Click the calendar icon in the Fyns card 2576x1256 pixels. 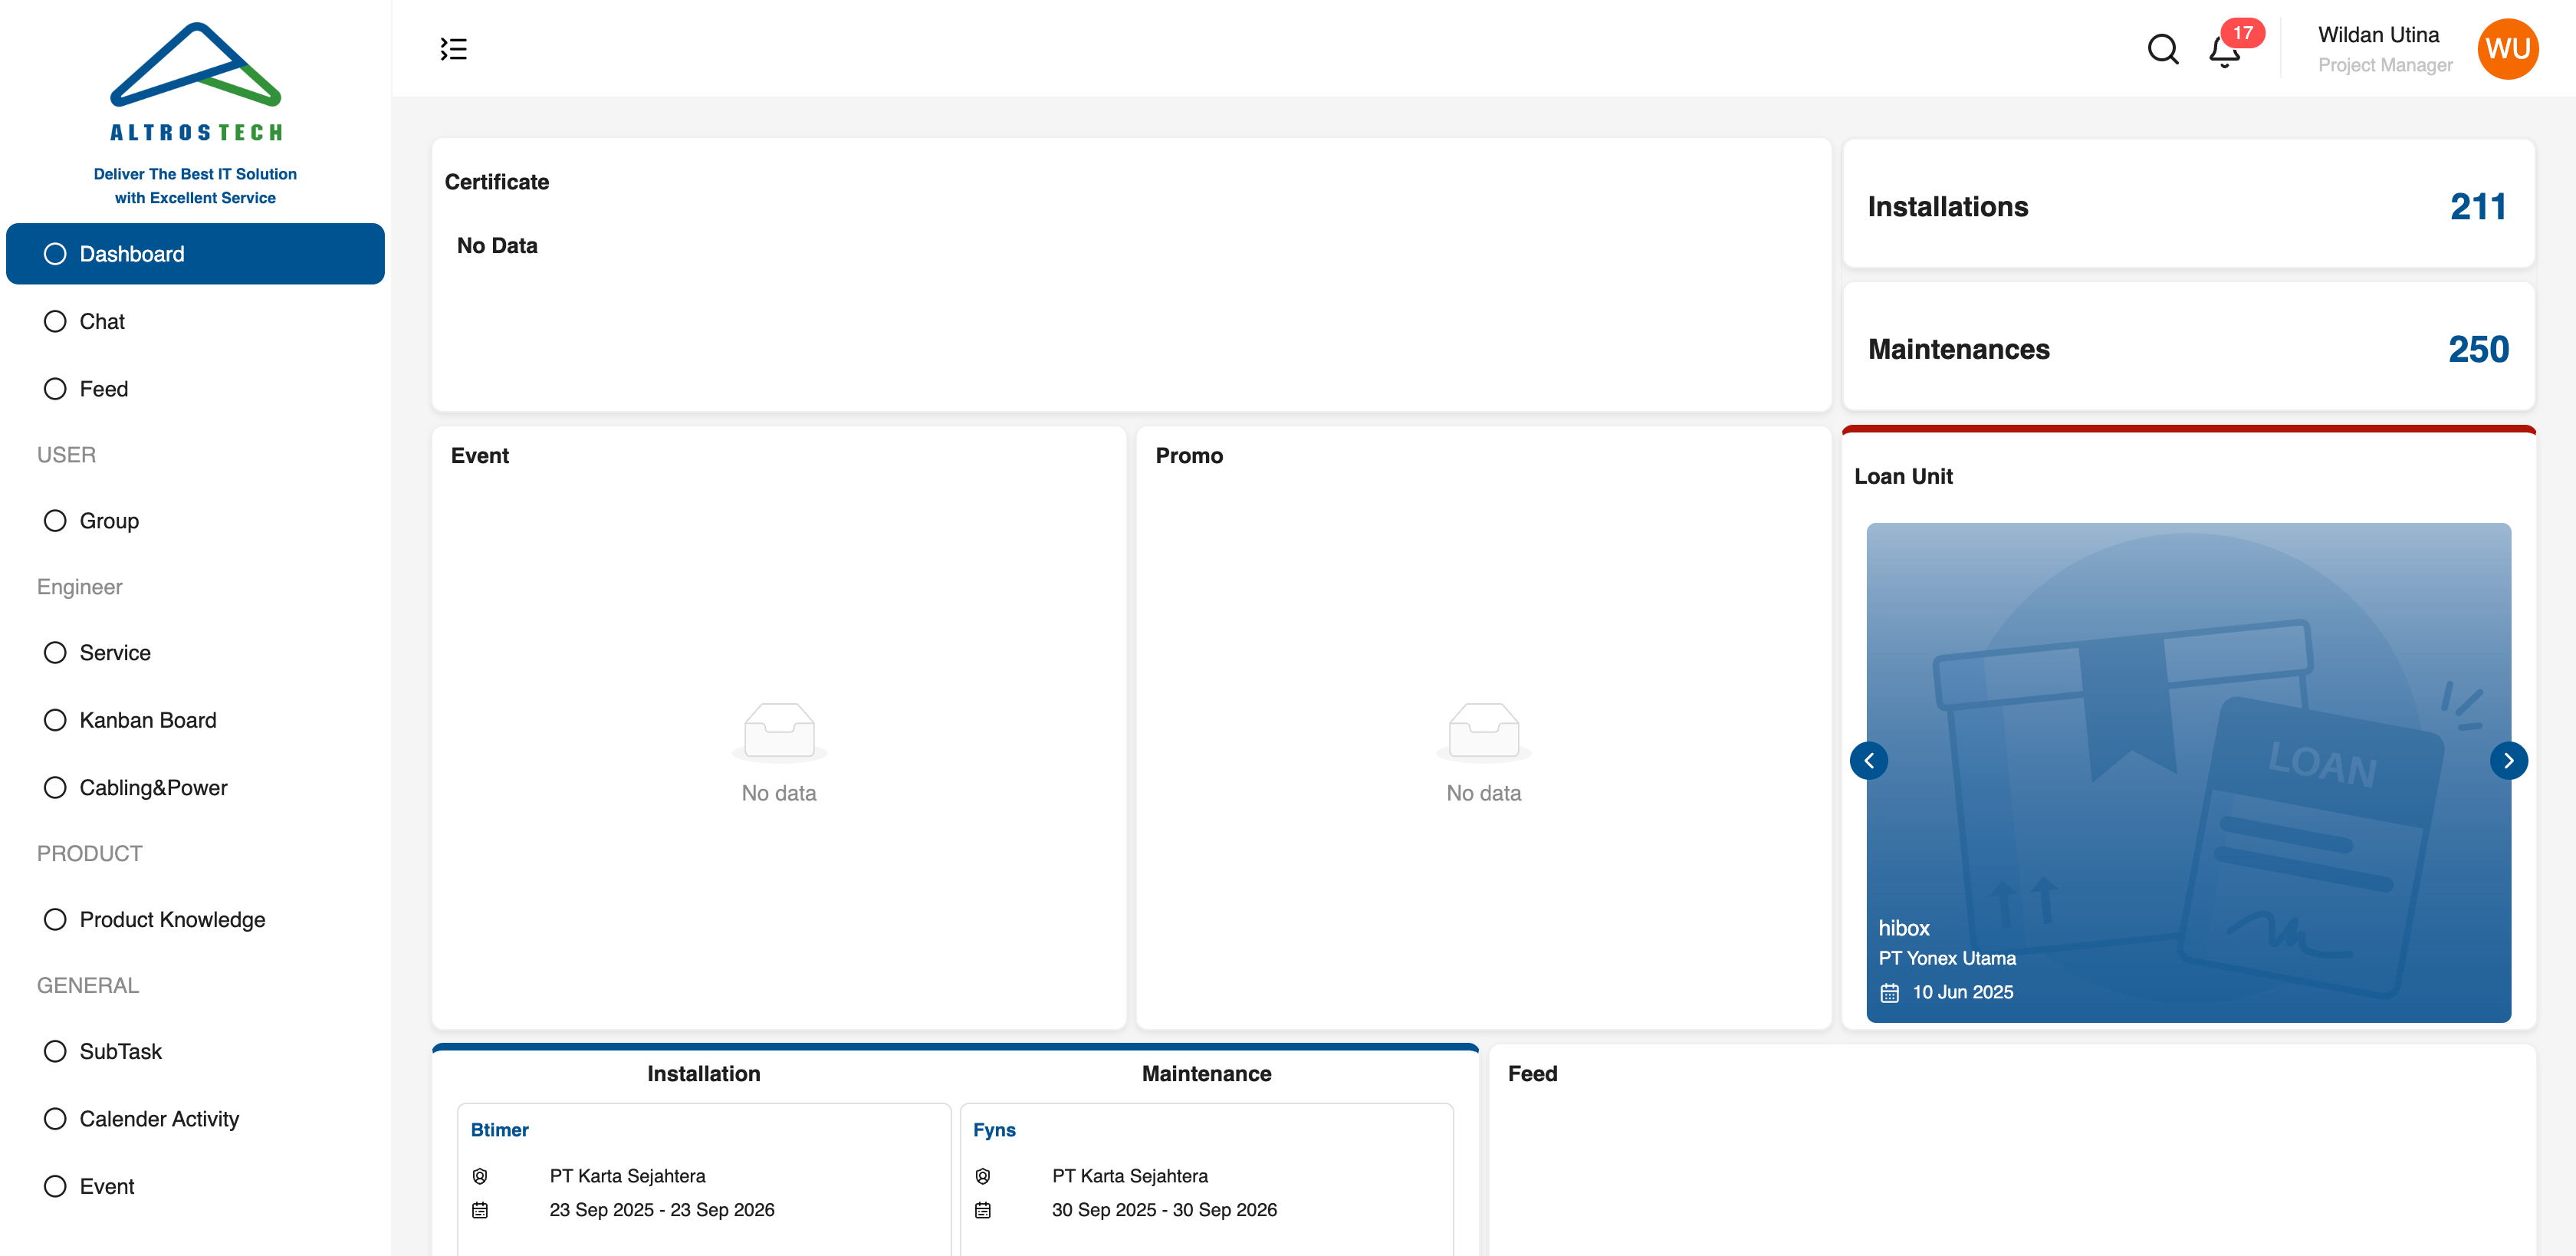pyautogui.click(x=983, y=1210)
